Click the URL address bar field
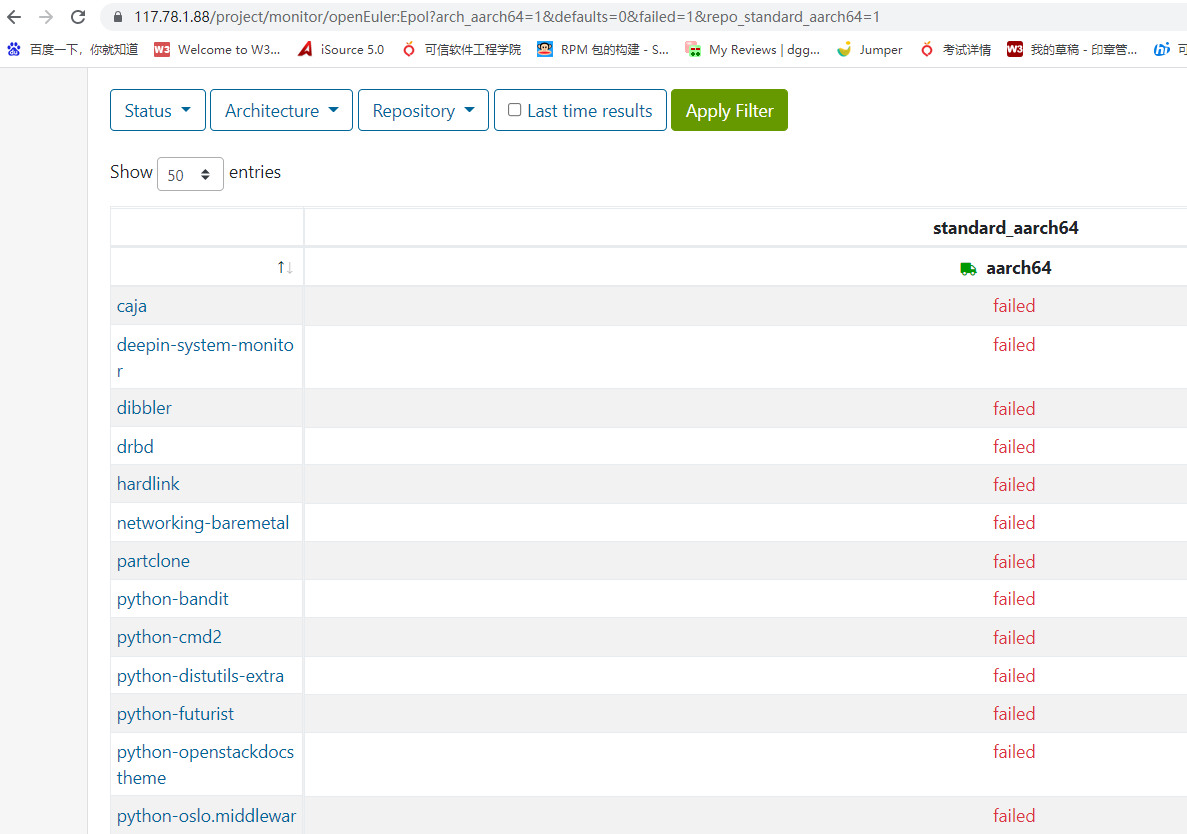 [600, 17]
